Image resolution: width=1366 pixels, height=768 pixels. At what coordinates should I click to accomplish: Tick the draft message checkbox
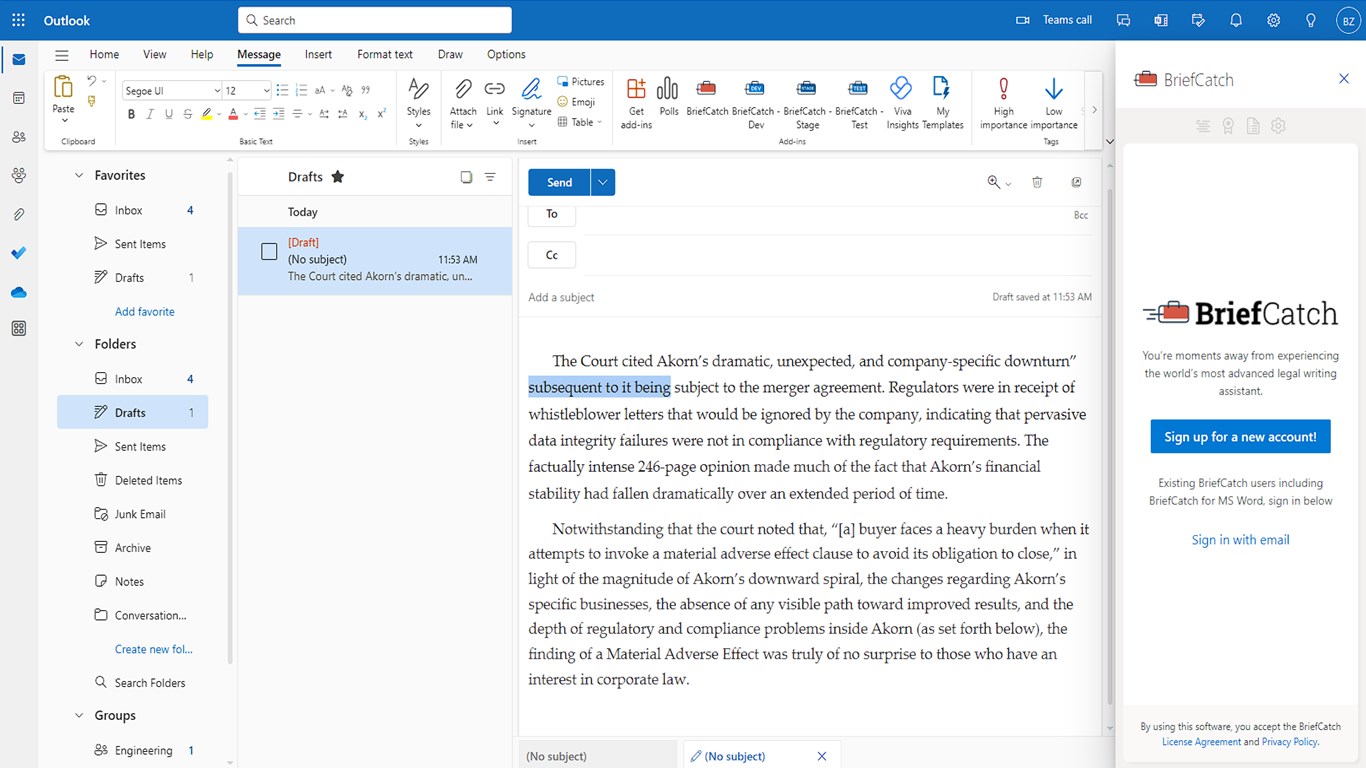point(269,252)
